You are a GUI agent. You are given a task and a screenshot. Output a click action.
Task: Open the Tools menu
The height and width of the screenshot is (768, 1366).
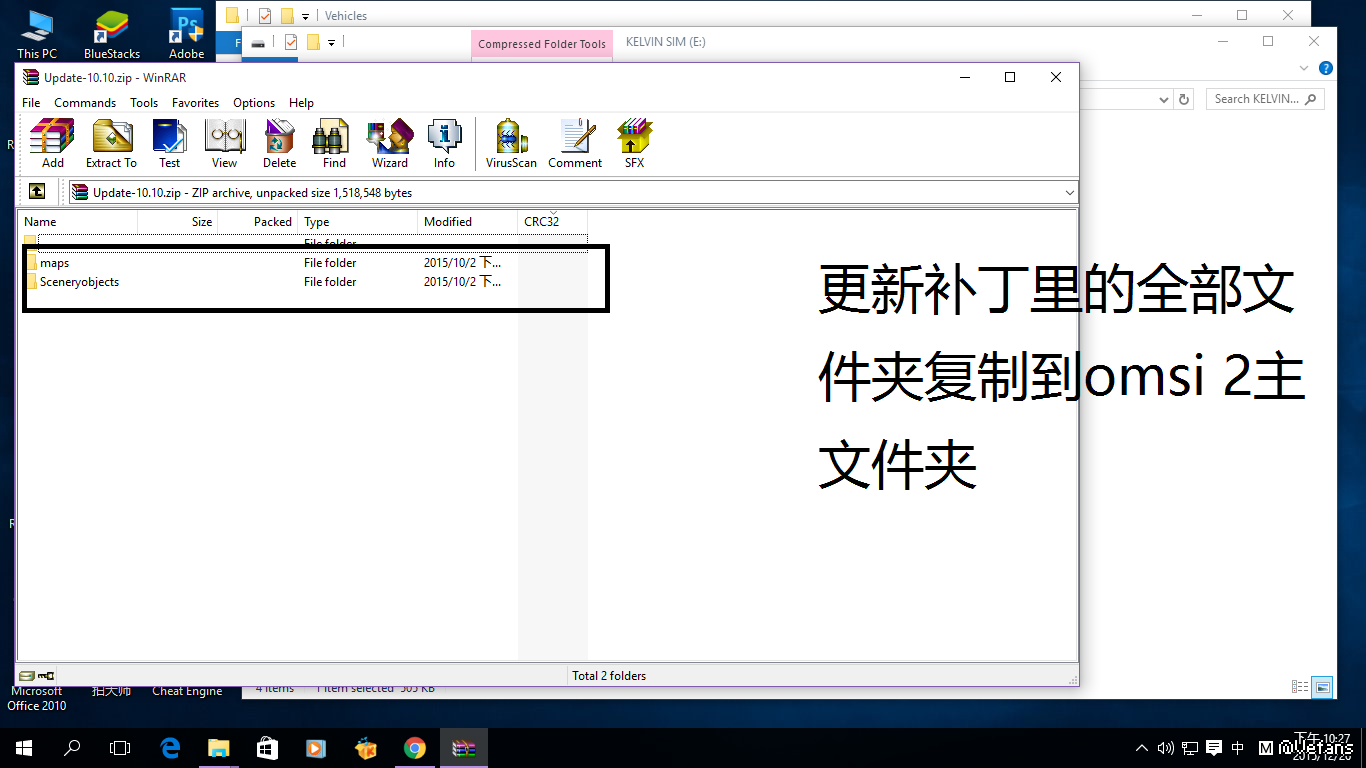click(x=144, y=102)
